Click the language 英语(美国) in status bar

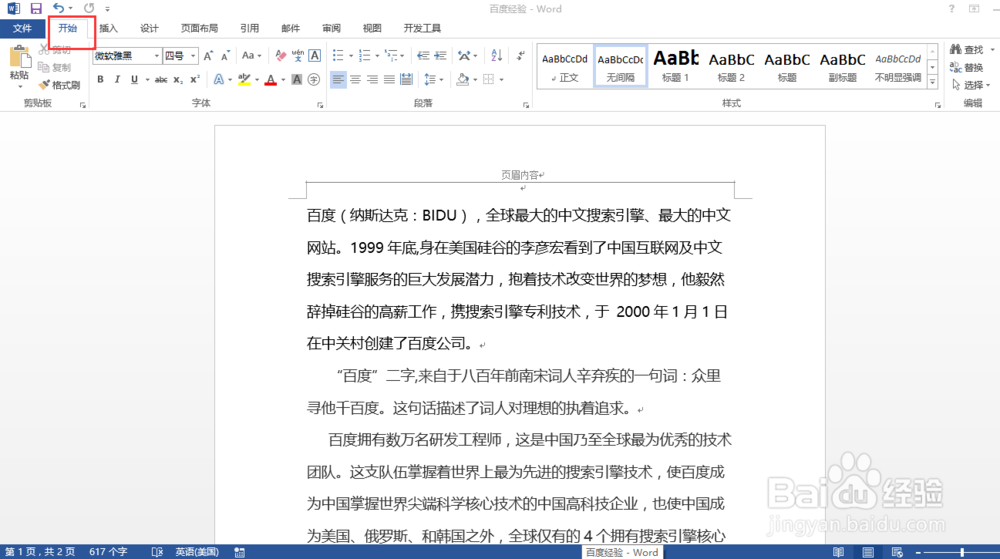(x=197, y=552)
